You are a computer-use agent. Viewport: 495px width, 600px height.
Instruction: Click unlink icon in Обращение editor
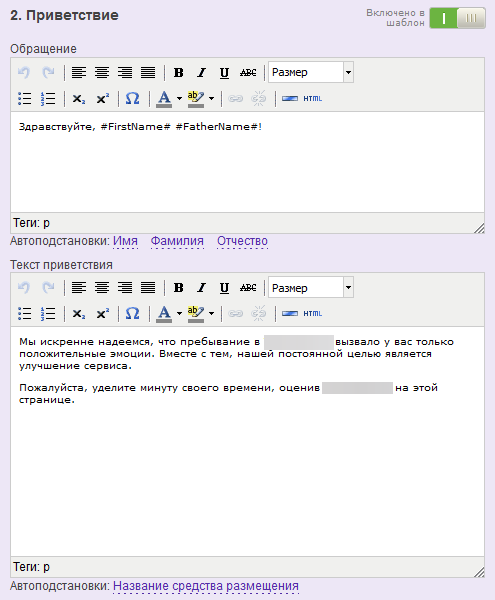pyautogui.click(x=259, y=99)
